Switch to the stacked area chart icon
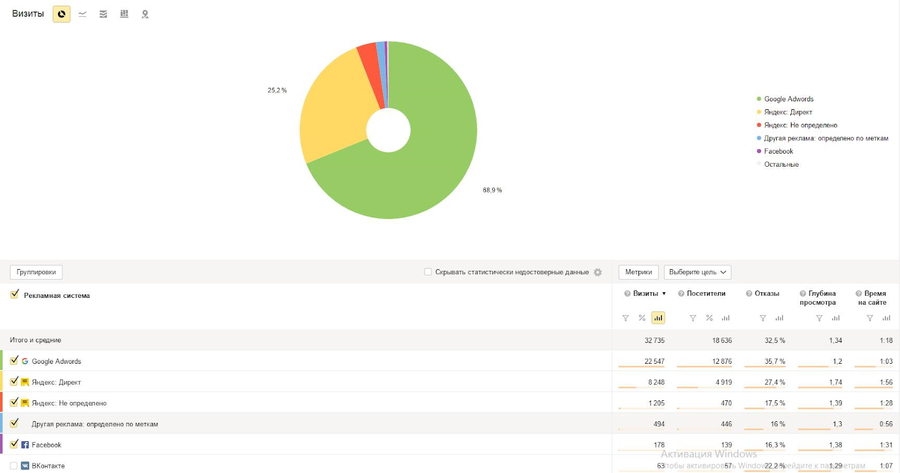 (103, 14)
